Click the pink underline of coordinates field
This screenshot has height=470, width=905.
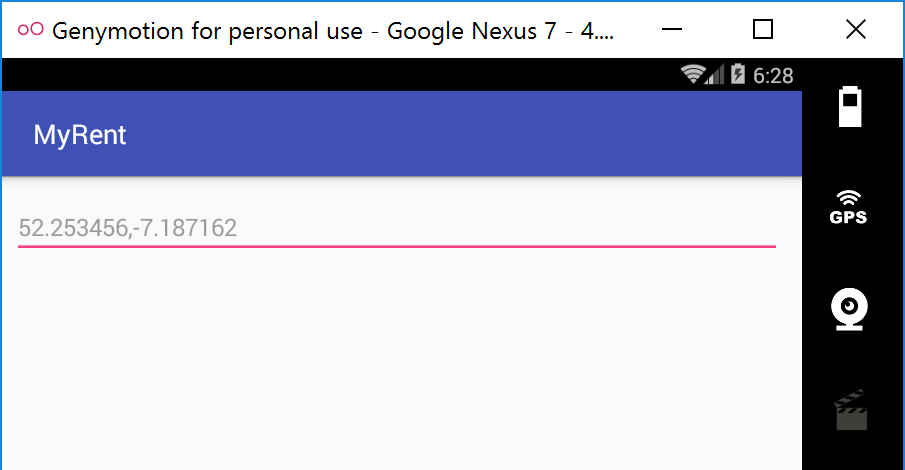(396, 246)
